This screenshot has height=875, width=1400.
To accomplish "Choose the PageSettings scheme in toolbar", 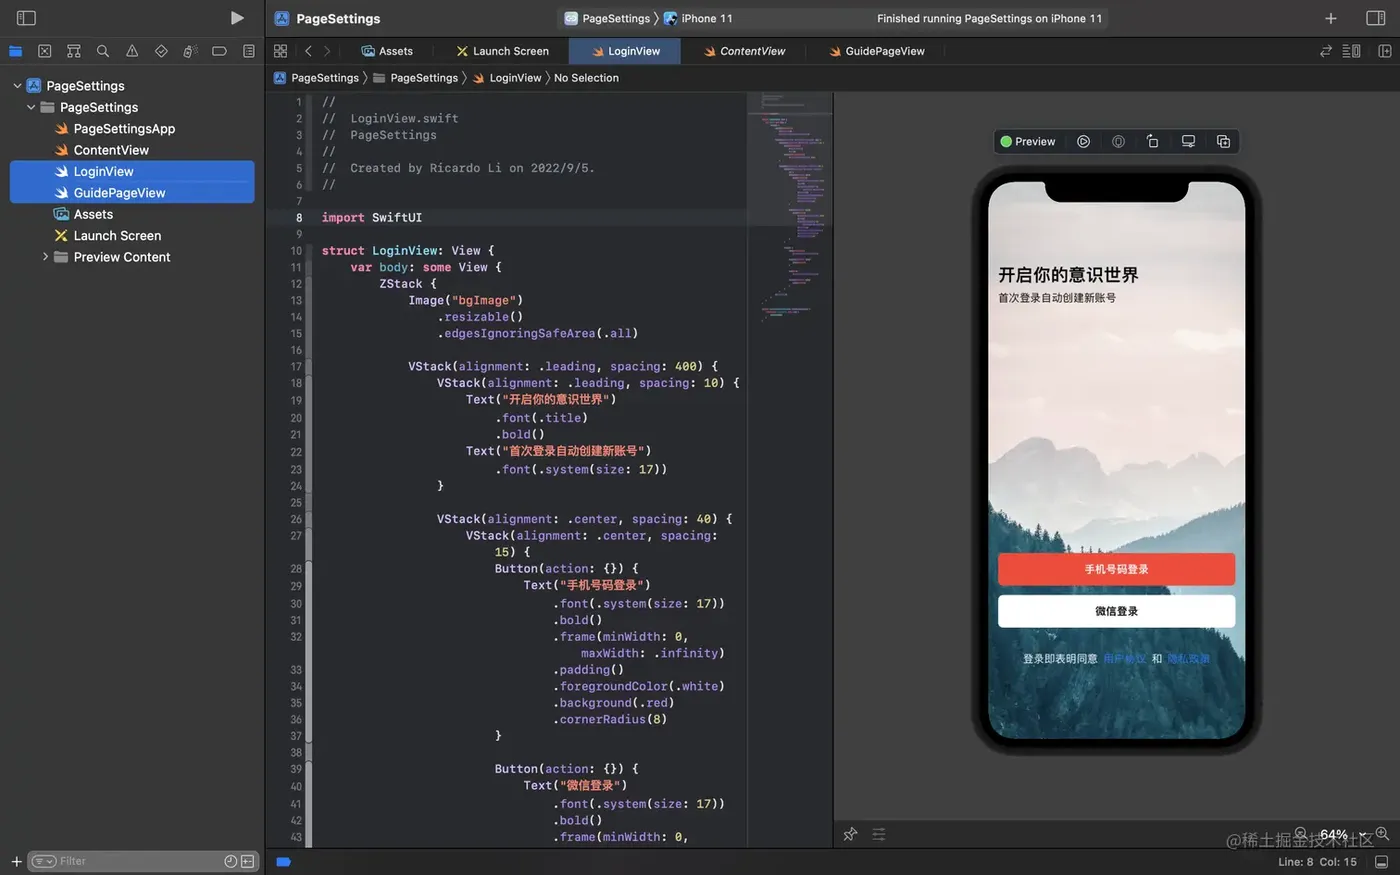I will tap(607, 18).
